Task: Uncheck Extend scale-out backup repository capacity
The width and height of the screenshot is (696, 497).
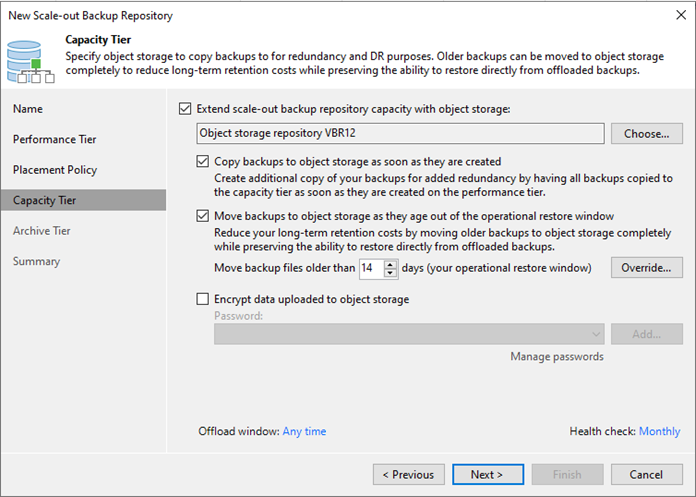Action: 185,109
